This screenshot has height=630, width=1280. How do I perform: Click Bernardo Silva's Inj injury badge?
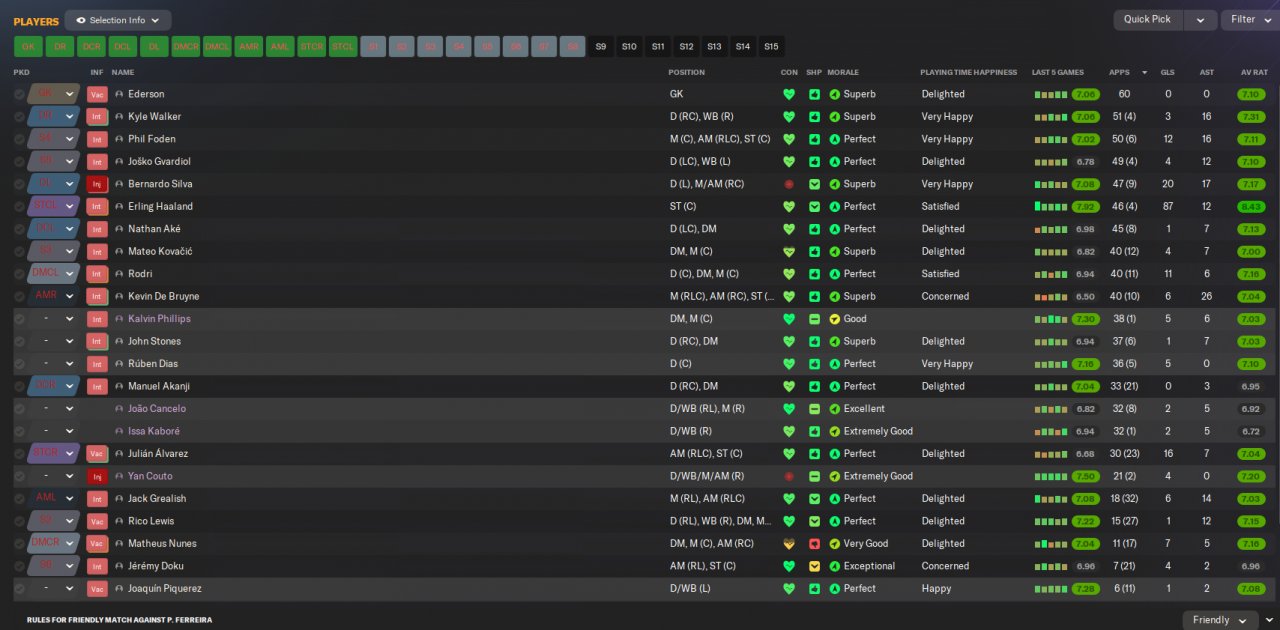(x=97, y=184)
